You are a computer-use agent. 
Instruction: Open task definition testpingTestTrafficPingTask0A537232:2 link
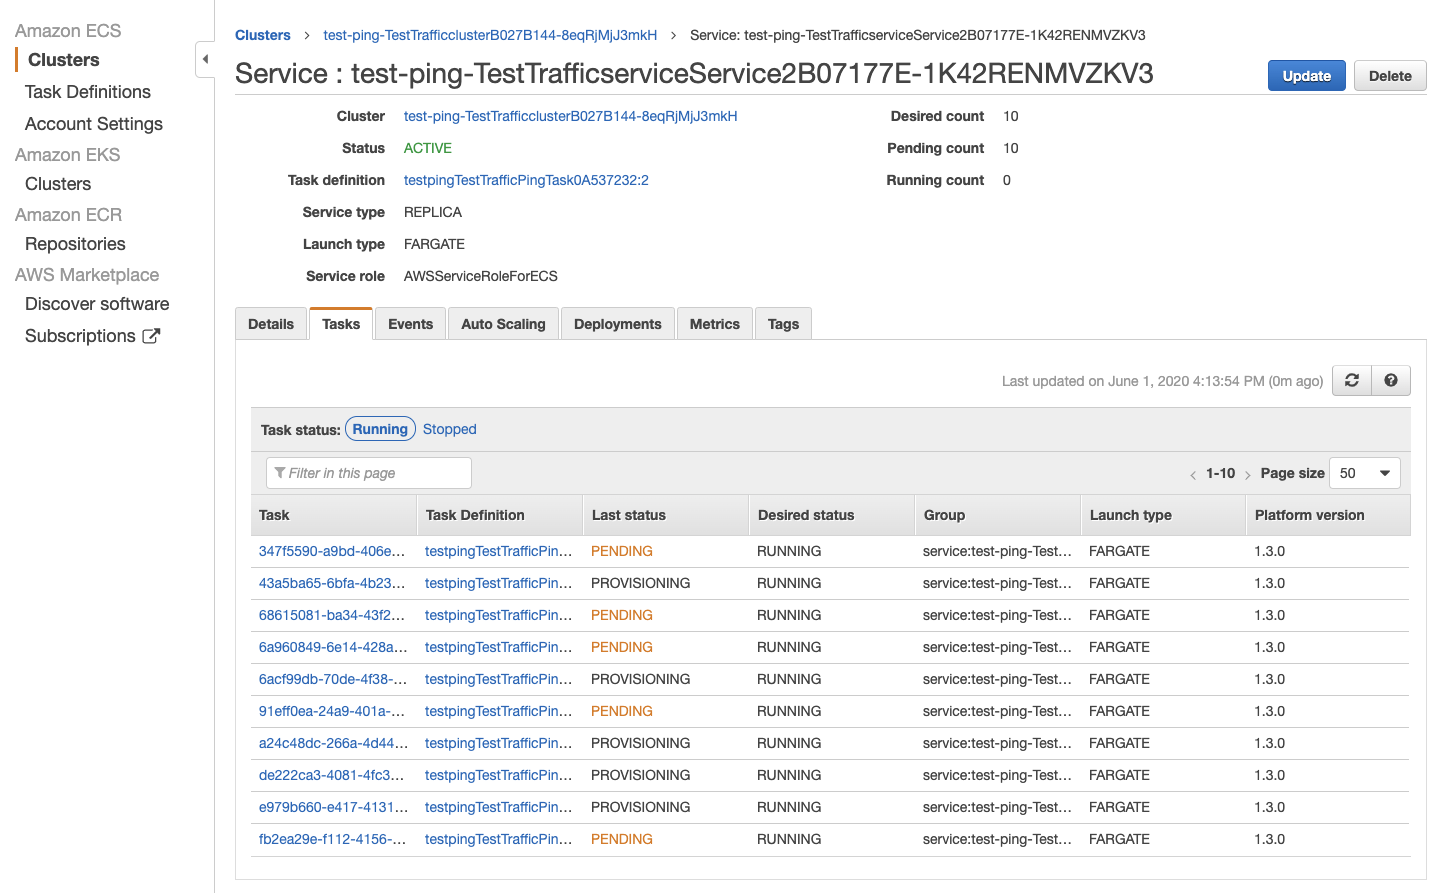click(x=526, y=180)
